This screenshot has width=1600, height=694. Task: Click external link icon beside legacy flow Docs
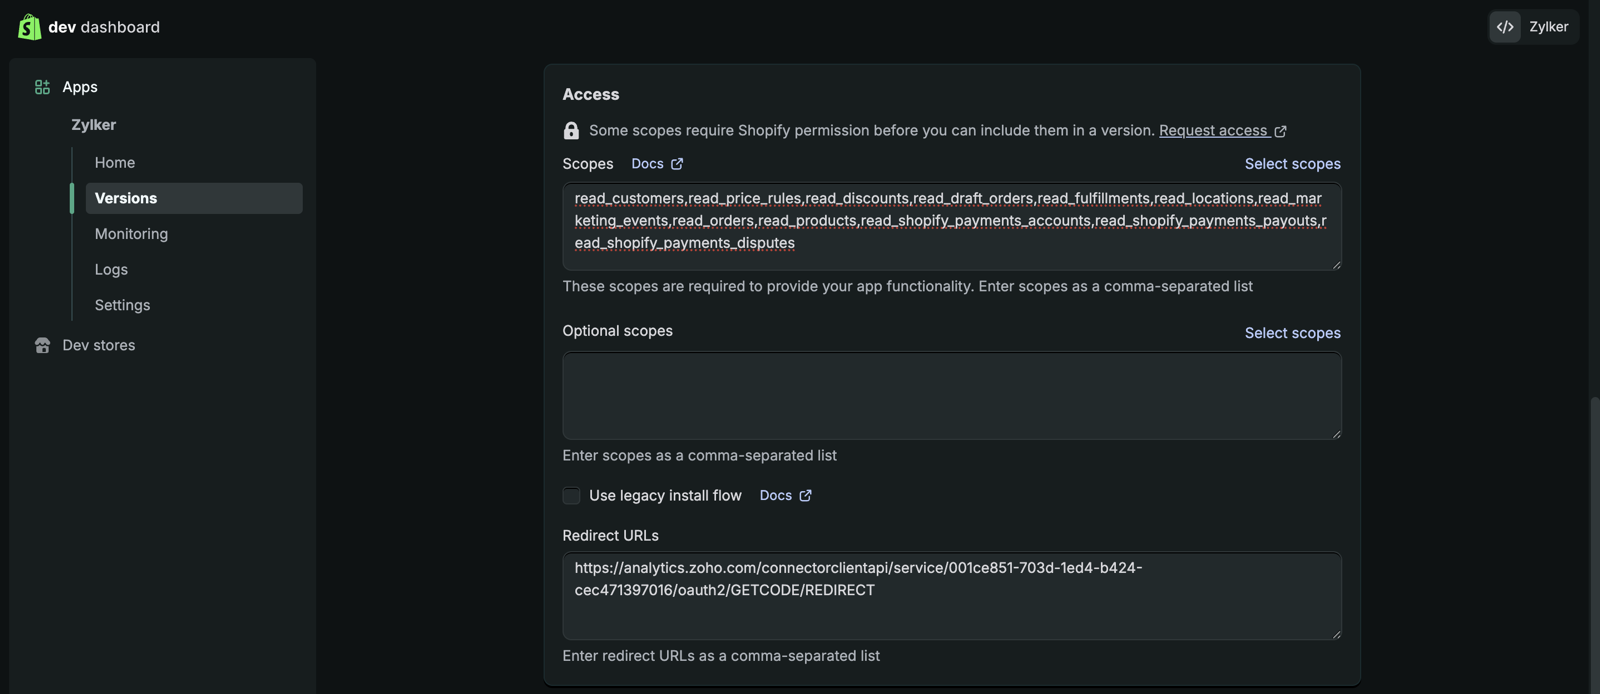point(805,496)
